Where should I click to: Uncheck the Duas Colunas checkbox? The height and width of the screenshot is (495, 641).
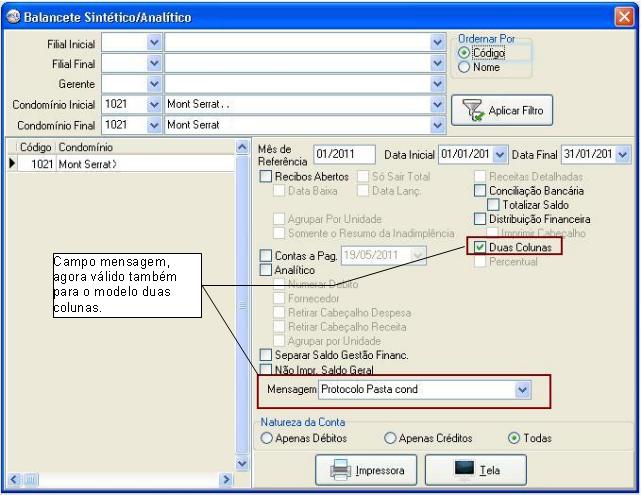(x=481, y=246)
